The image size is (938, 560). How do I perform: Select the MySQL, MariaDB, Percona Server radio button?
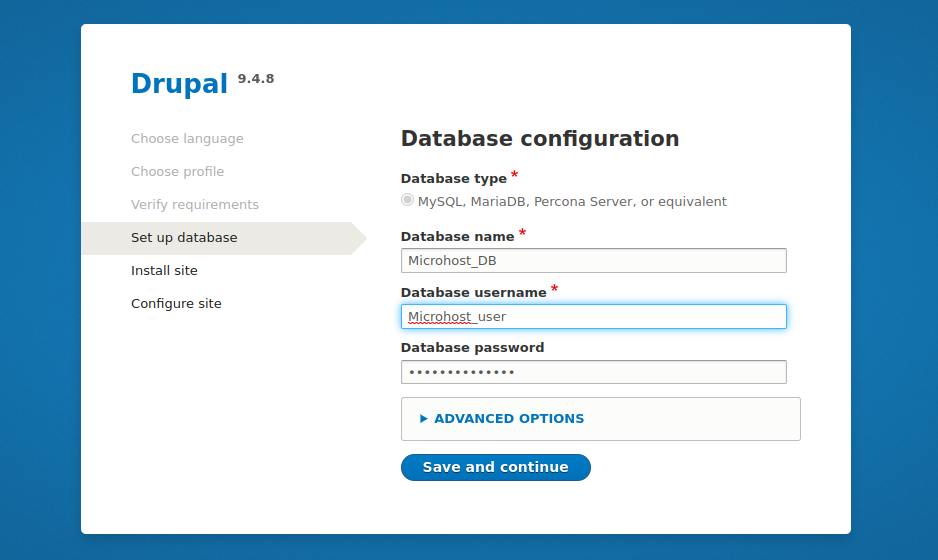click(x=407, y=200)
